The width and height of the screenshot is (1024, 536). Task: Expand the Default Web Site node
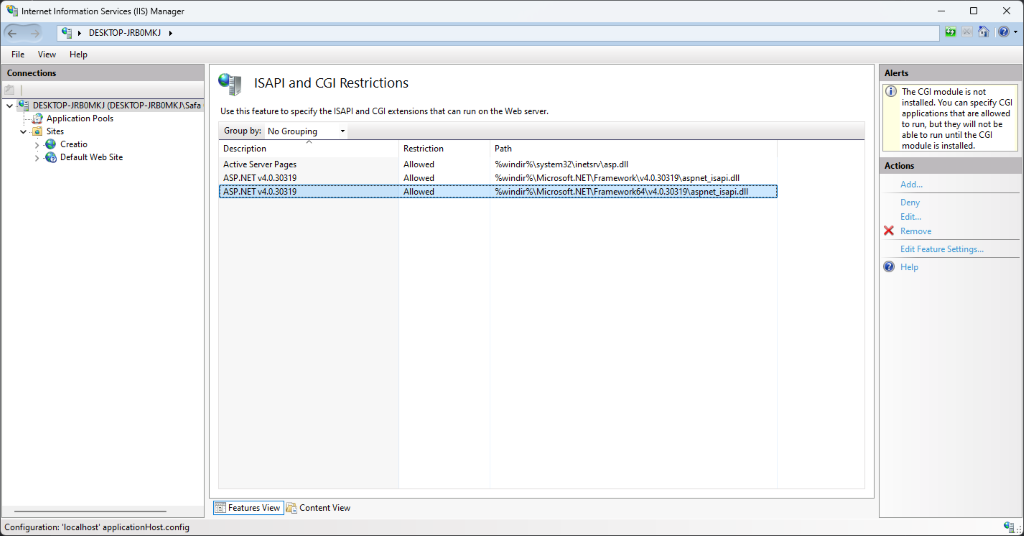(37, 157)
